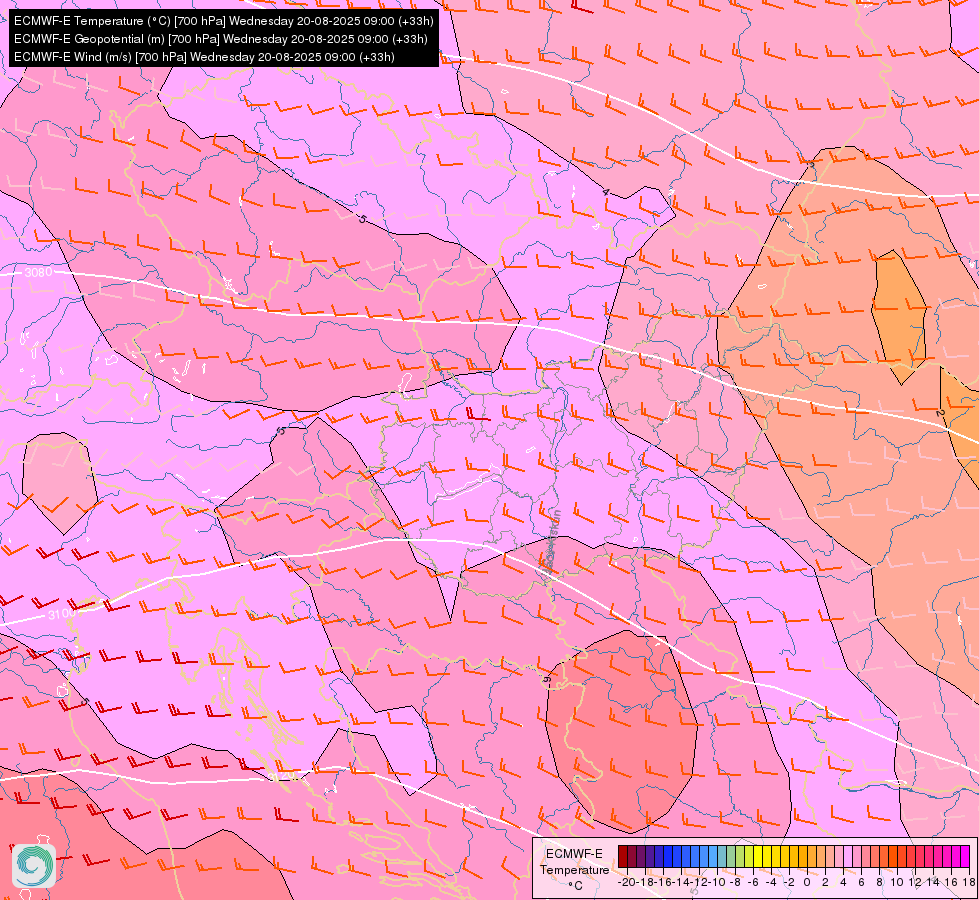Click the swirl logo icon at bottom-left
979x900 pixels.
click(x=34, y=866)
